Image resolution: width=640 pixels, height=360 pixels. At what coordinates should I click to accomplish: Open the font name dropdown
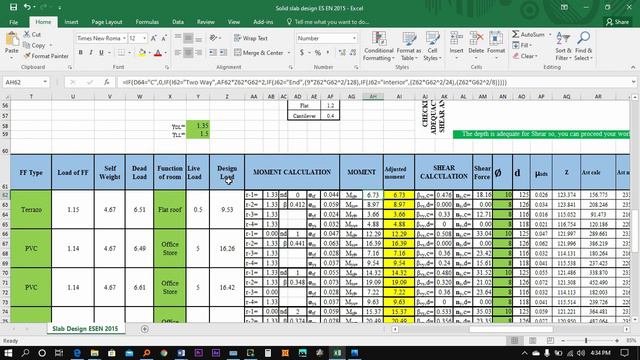(x=124, y=38)
